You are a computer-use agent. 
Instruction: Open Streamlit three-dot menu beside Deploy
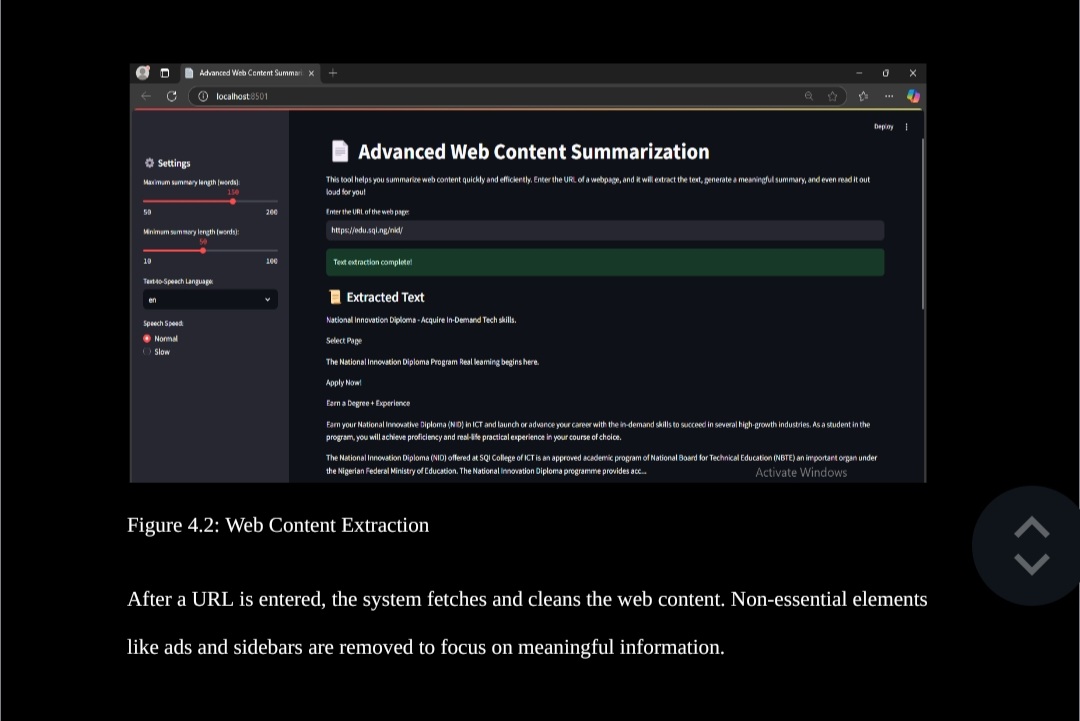coord(907,127)
